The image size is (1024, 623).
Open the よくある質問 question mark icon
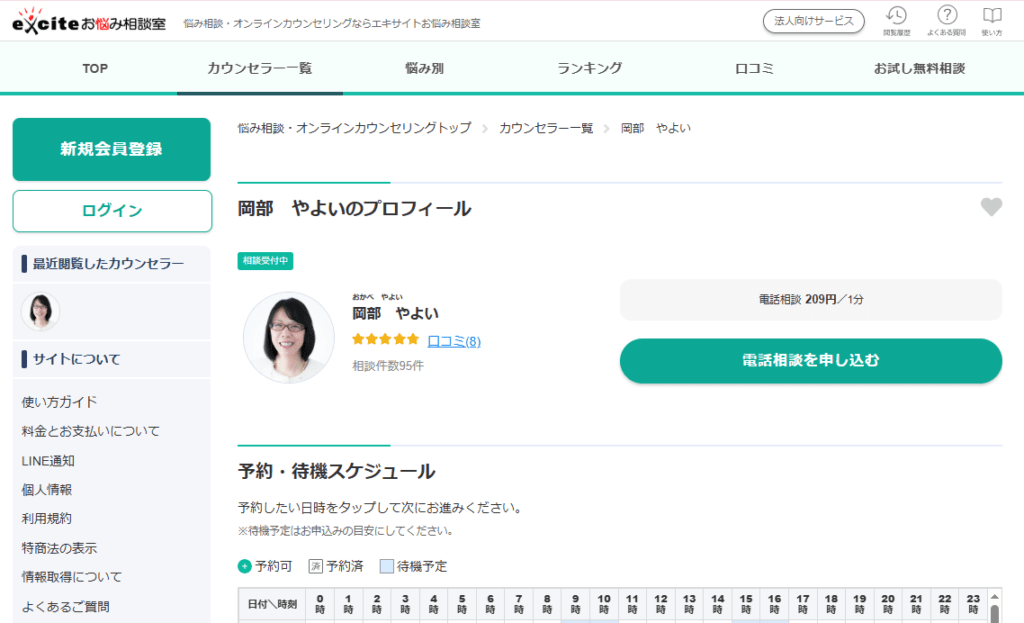[x=946, y=18]
